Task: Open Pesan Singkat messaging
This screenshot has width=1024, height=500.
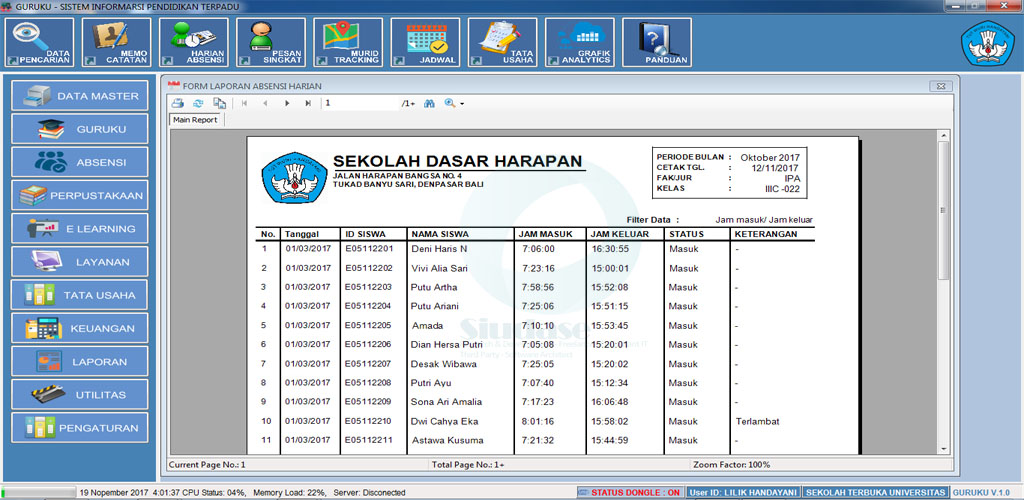Action: tap(272, 43)
